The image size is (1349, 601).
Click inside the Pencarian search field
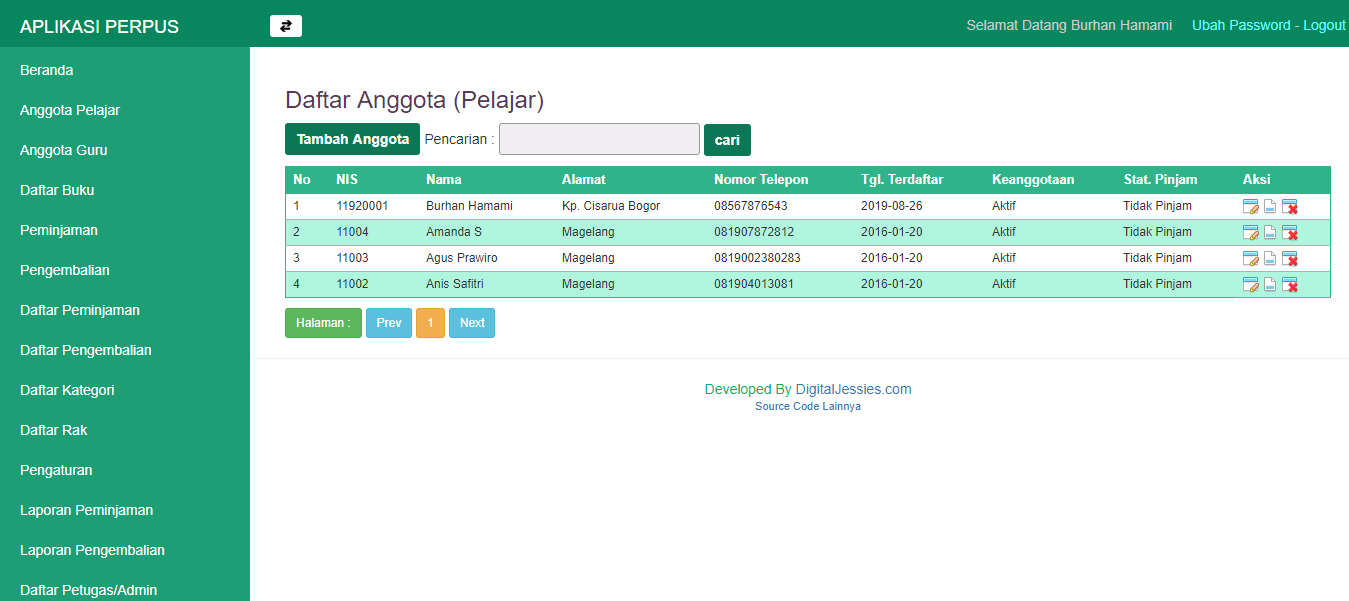[x=598, y=139]
